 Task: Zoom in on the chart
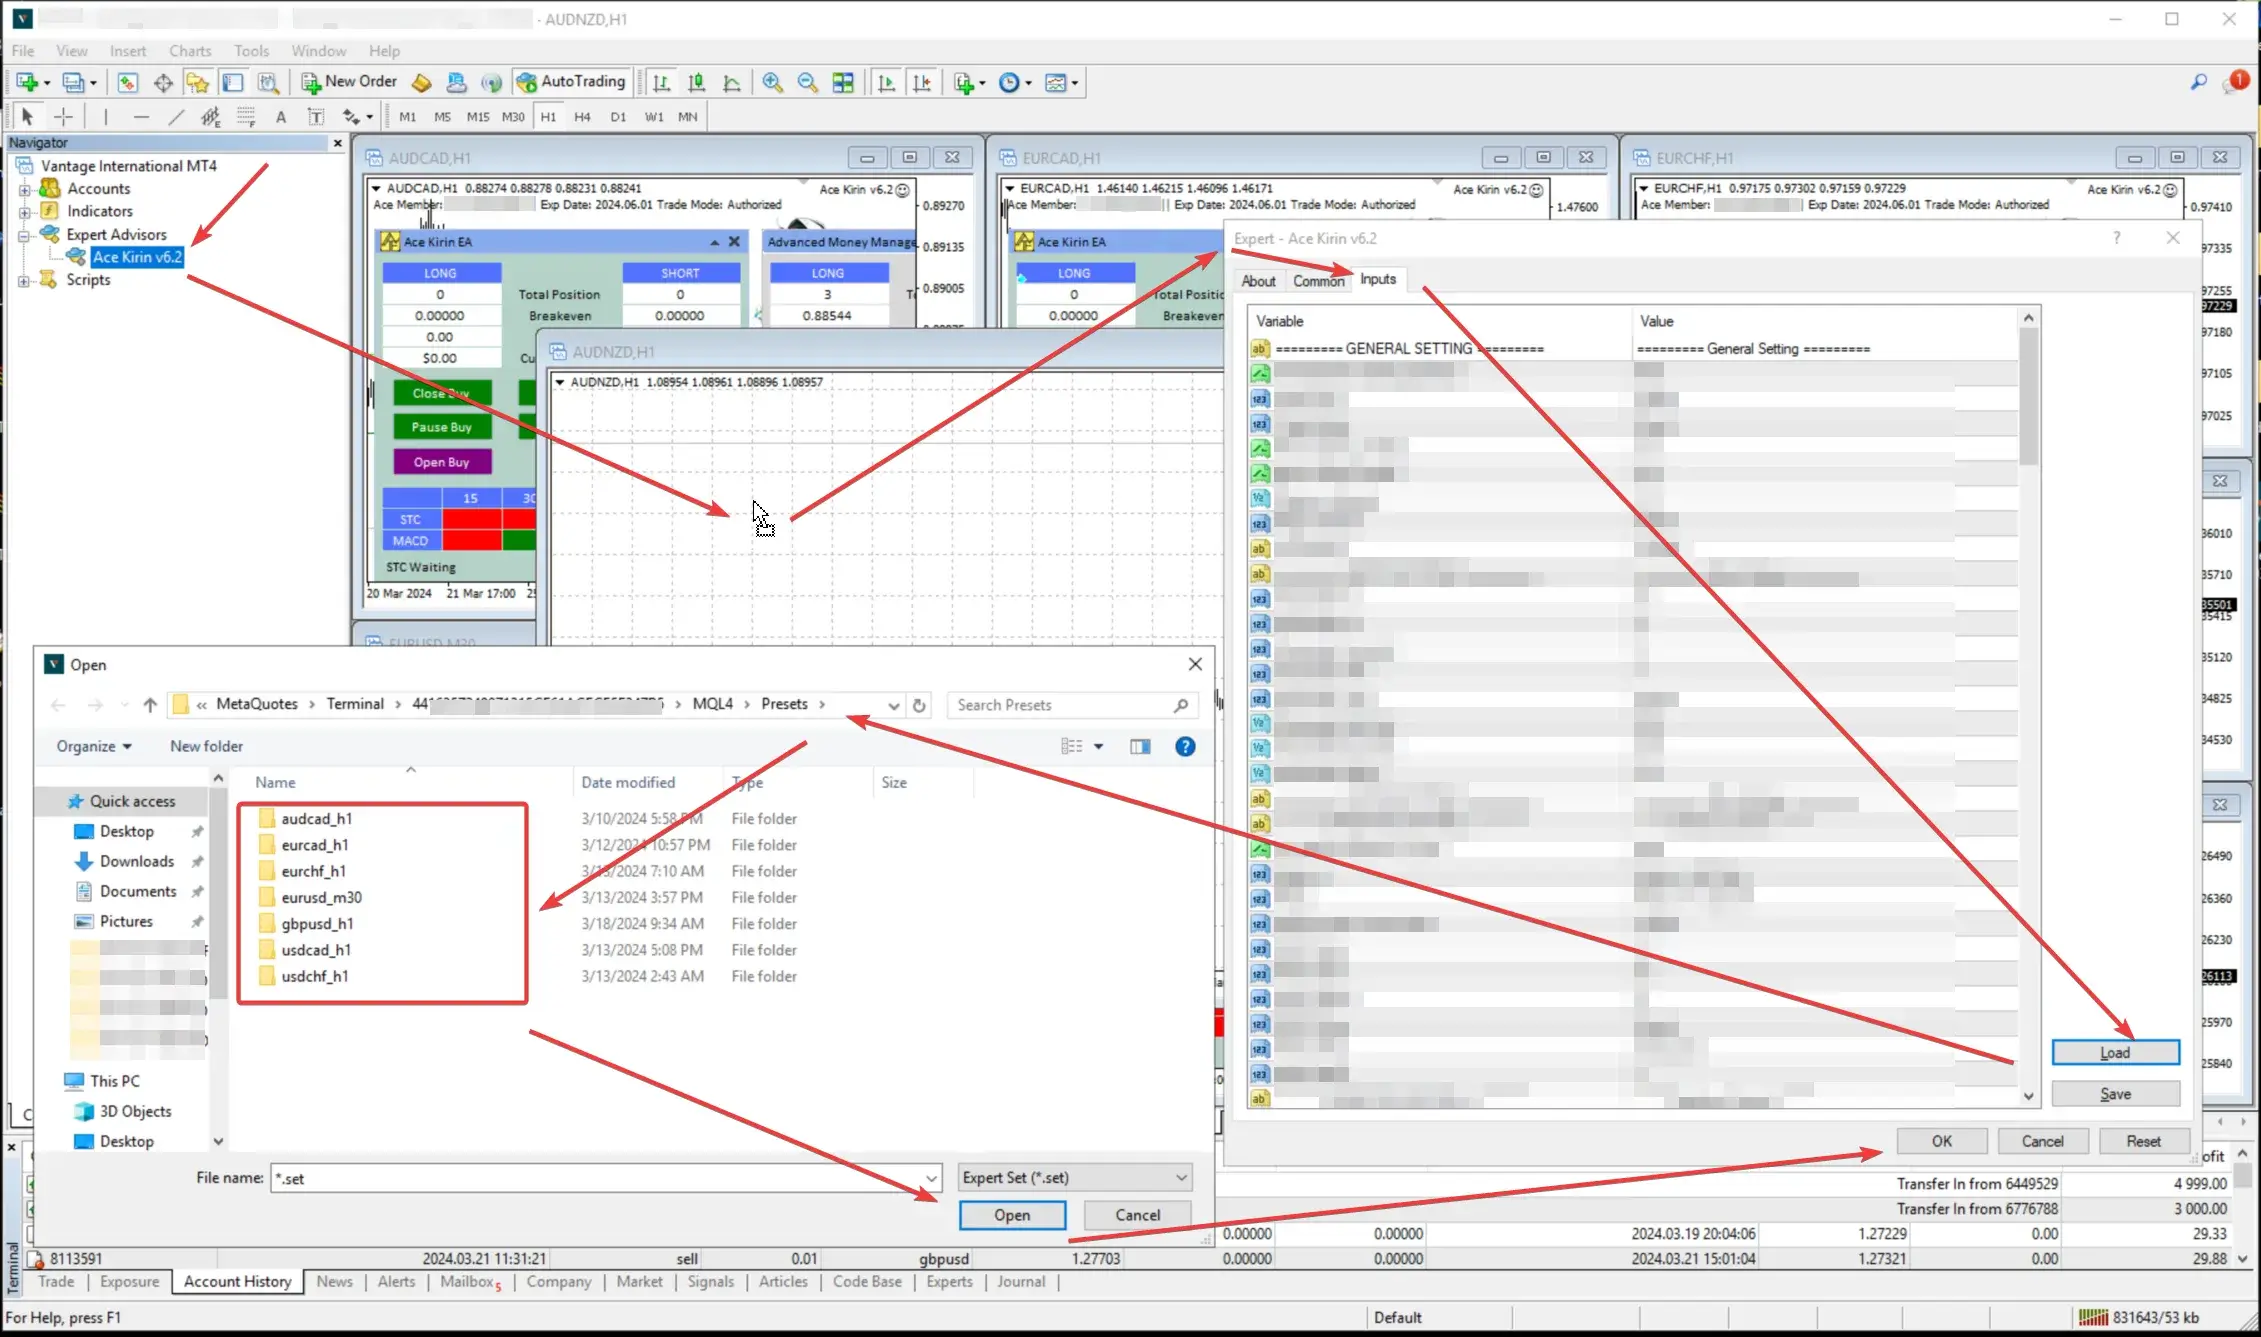pos(772,82)
